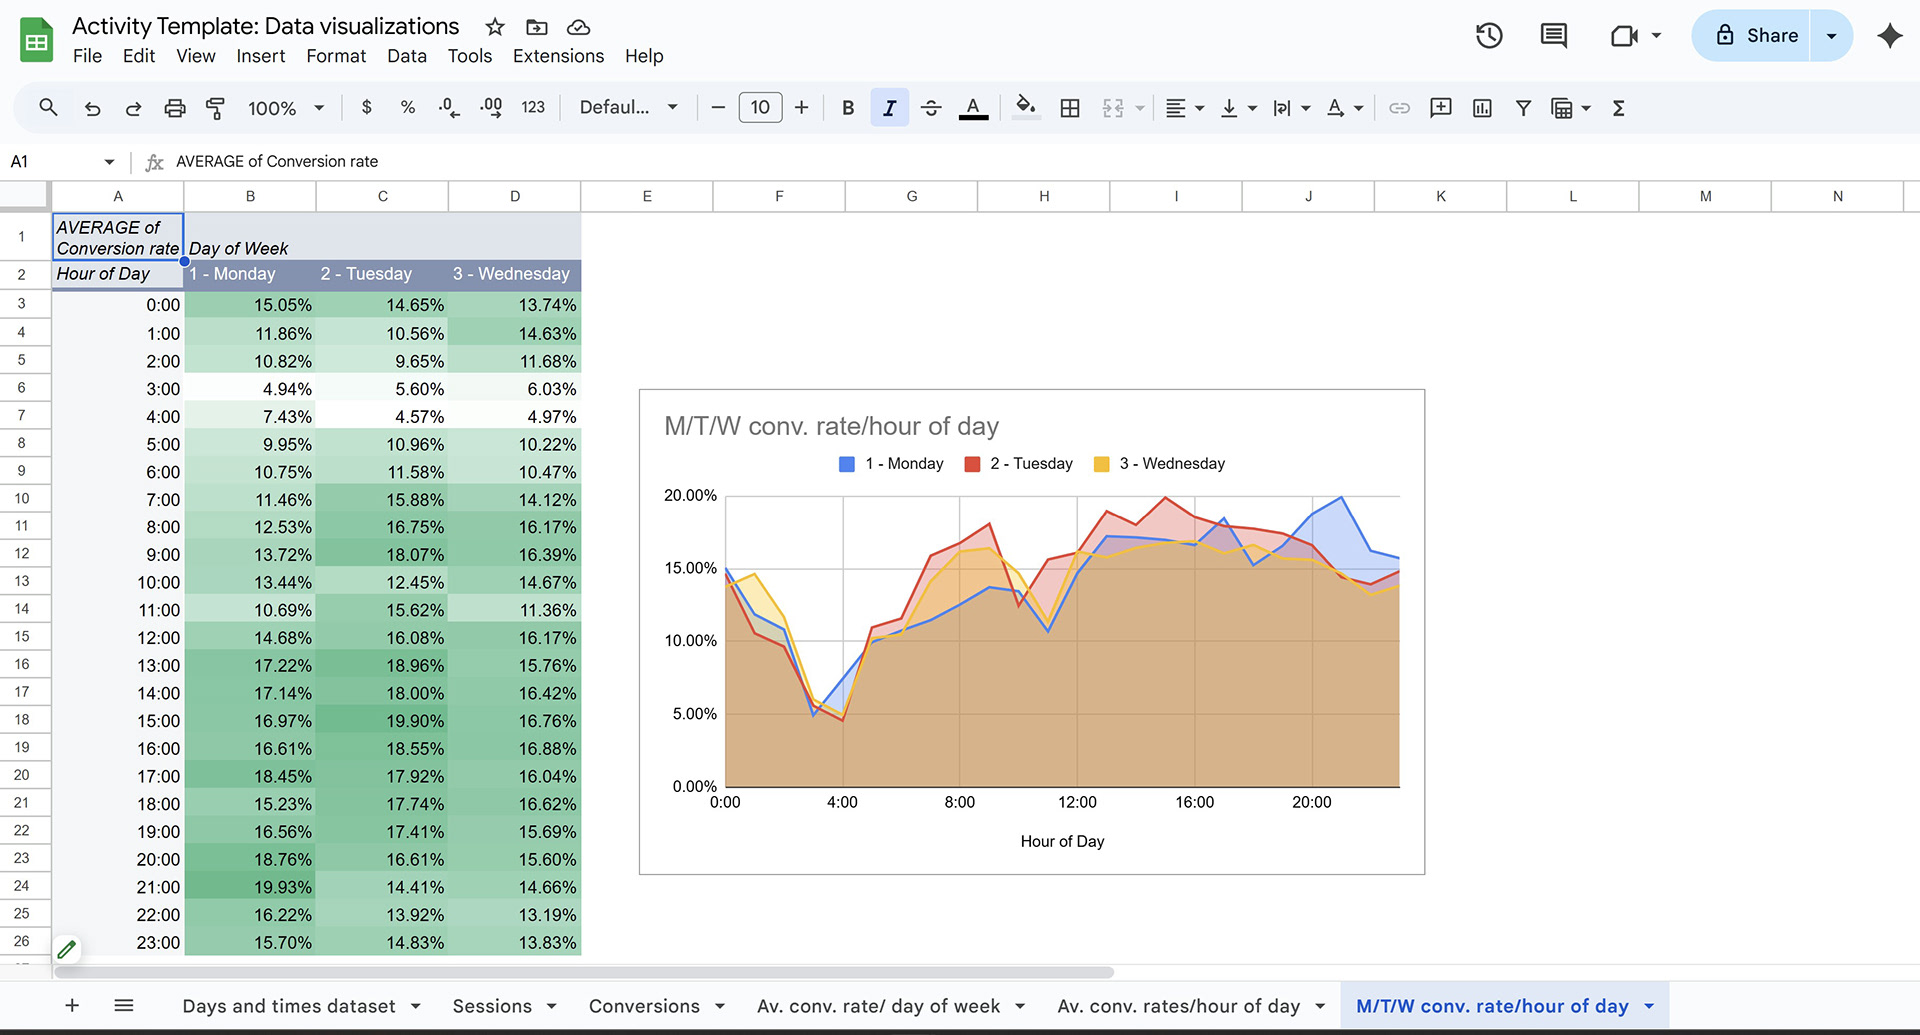Click the Monday blue legend swatch

pos(846,464)
